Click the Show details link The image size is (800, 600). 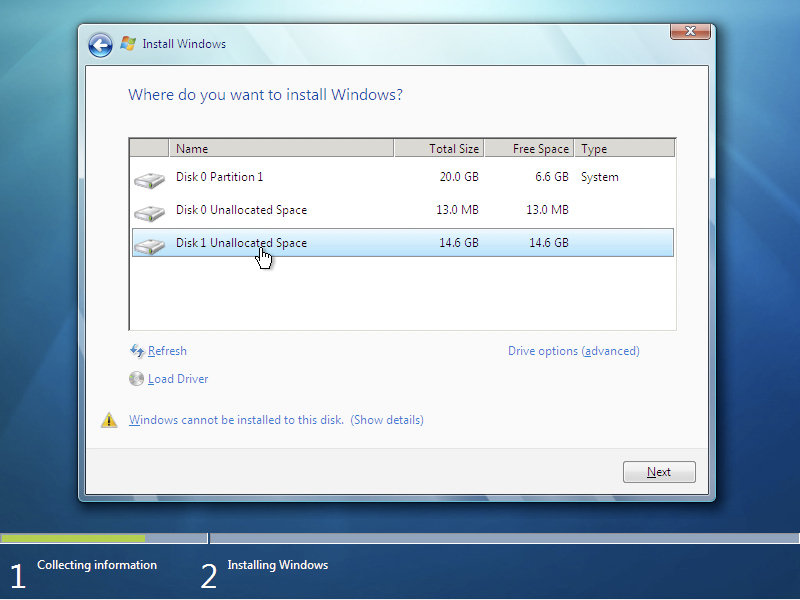click(387, 420)
